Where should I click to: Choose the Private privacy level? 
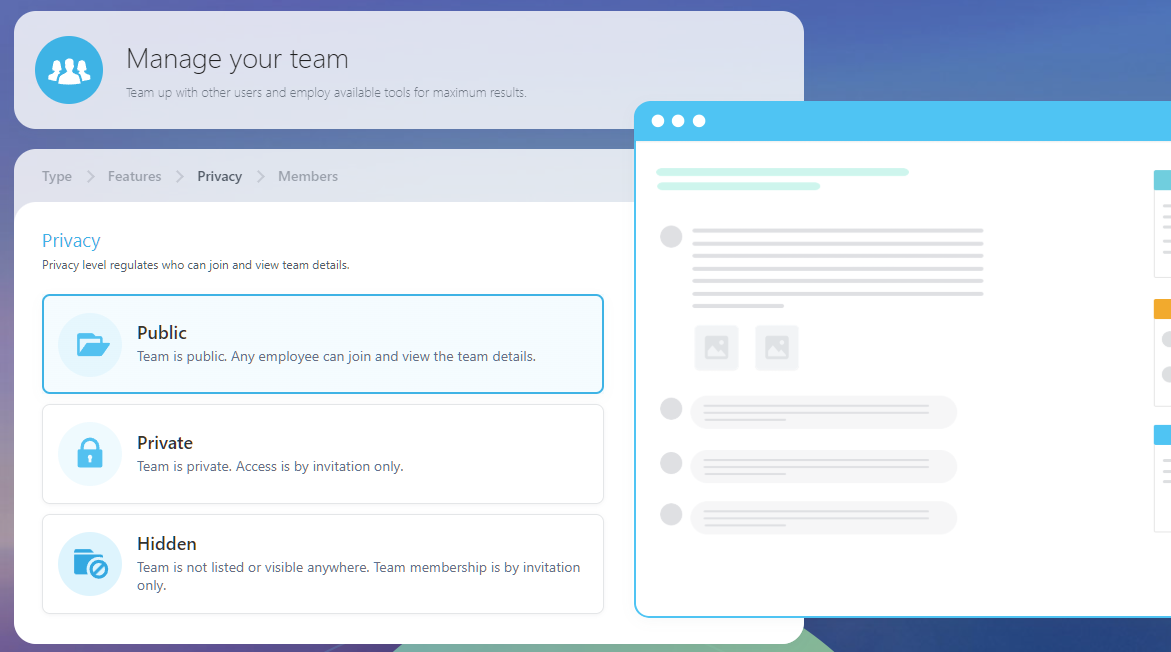tap(322, 453)
